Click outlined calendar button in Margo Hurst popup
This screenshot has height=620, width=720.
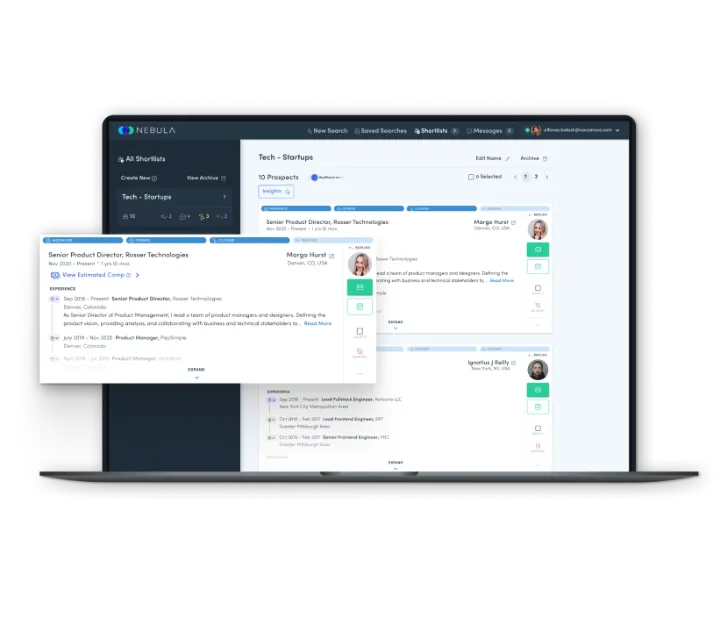360,309
